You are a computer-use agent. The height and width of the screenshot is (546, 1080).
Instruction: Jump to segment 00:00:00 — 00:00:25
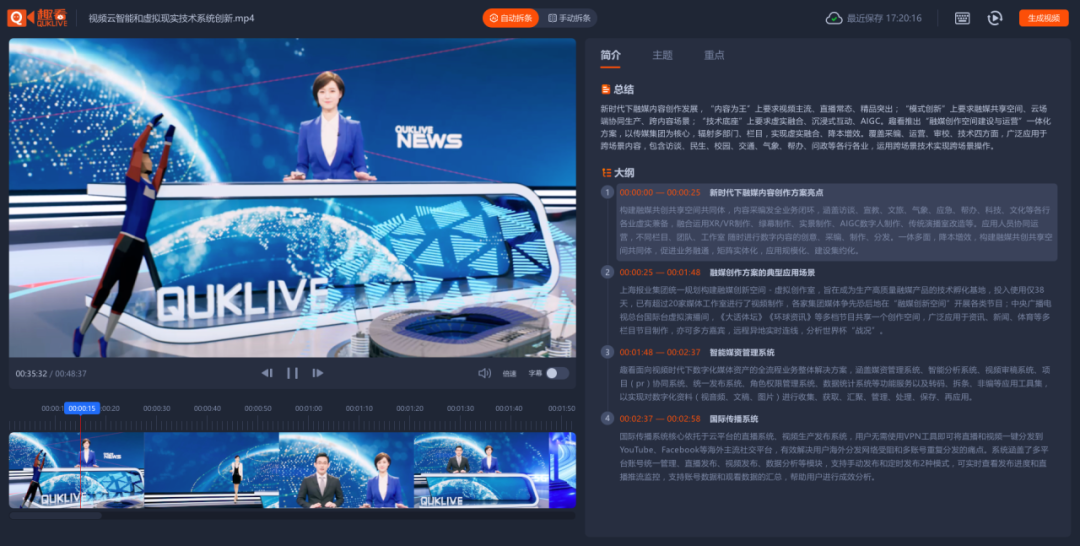click(659, 193)
